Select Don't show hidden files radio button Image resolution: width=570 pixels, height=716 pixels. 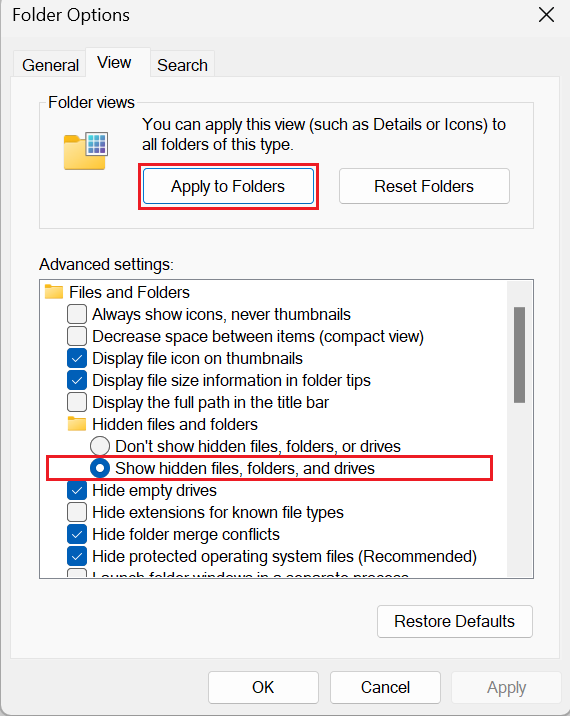point(100,446)
